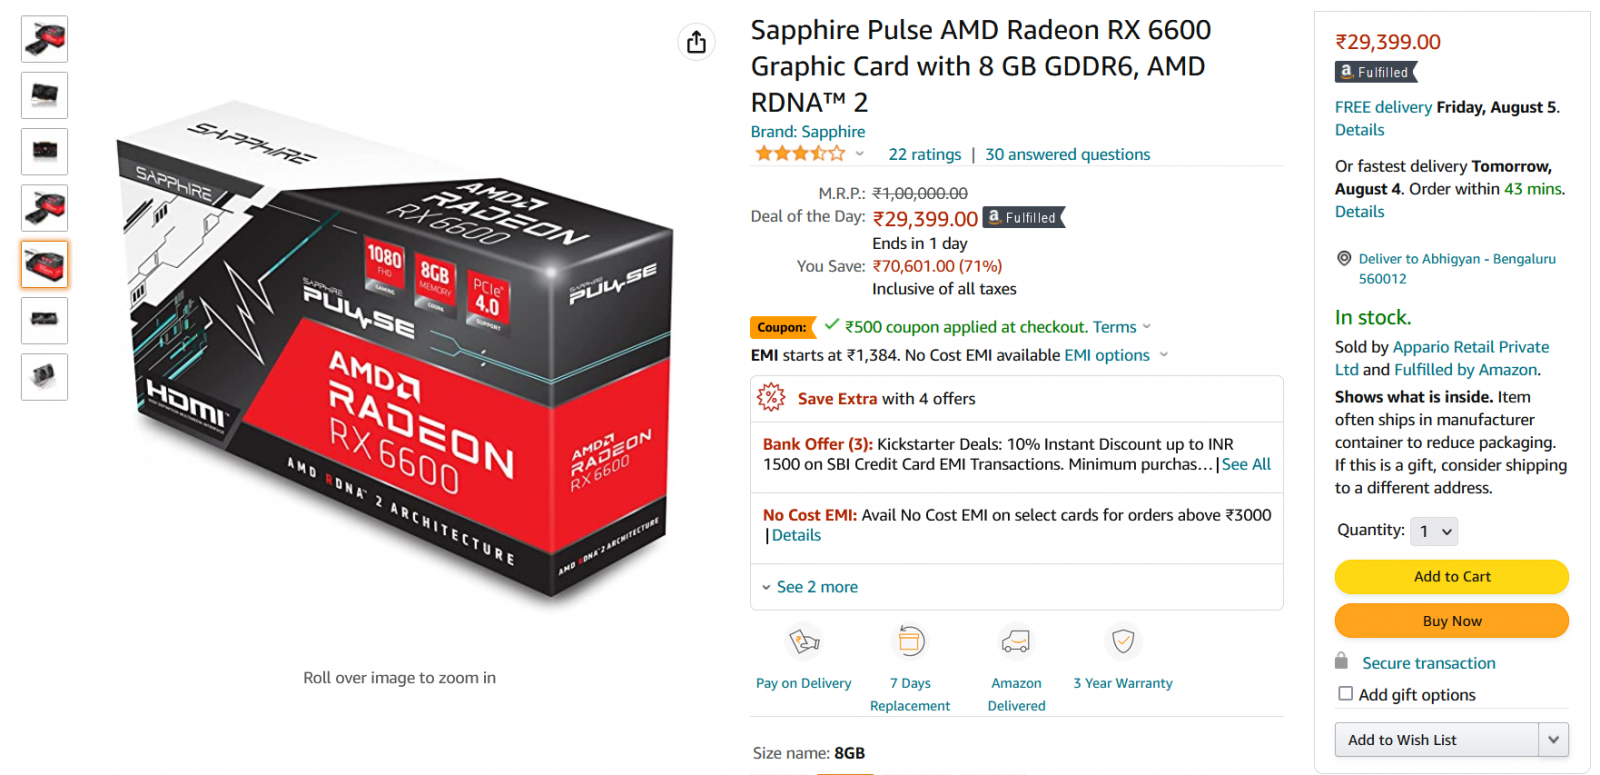Expand See 2 more offers

coord(809,587)
